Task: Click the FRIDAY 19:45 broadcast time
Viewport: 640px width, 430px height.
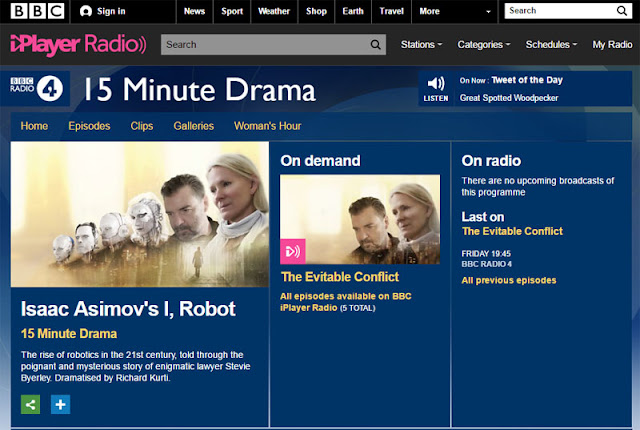Action: [x=486, y=254]
